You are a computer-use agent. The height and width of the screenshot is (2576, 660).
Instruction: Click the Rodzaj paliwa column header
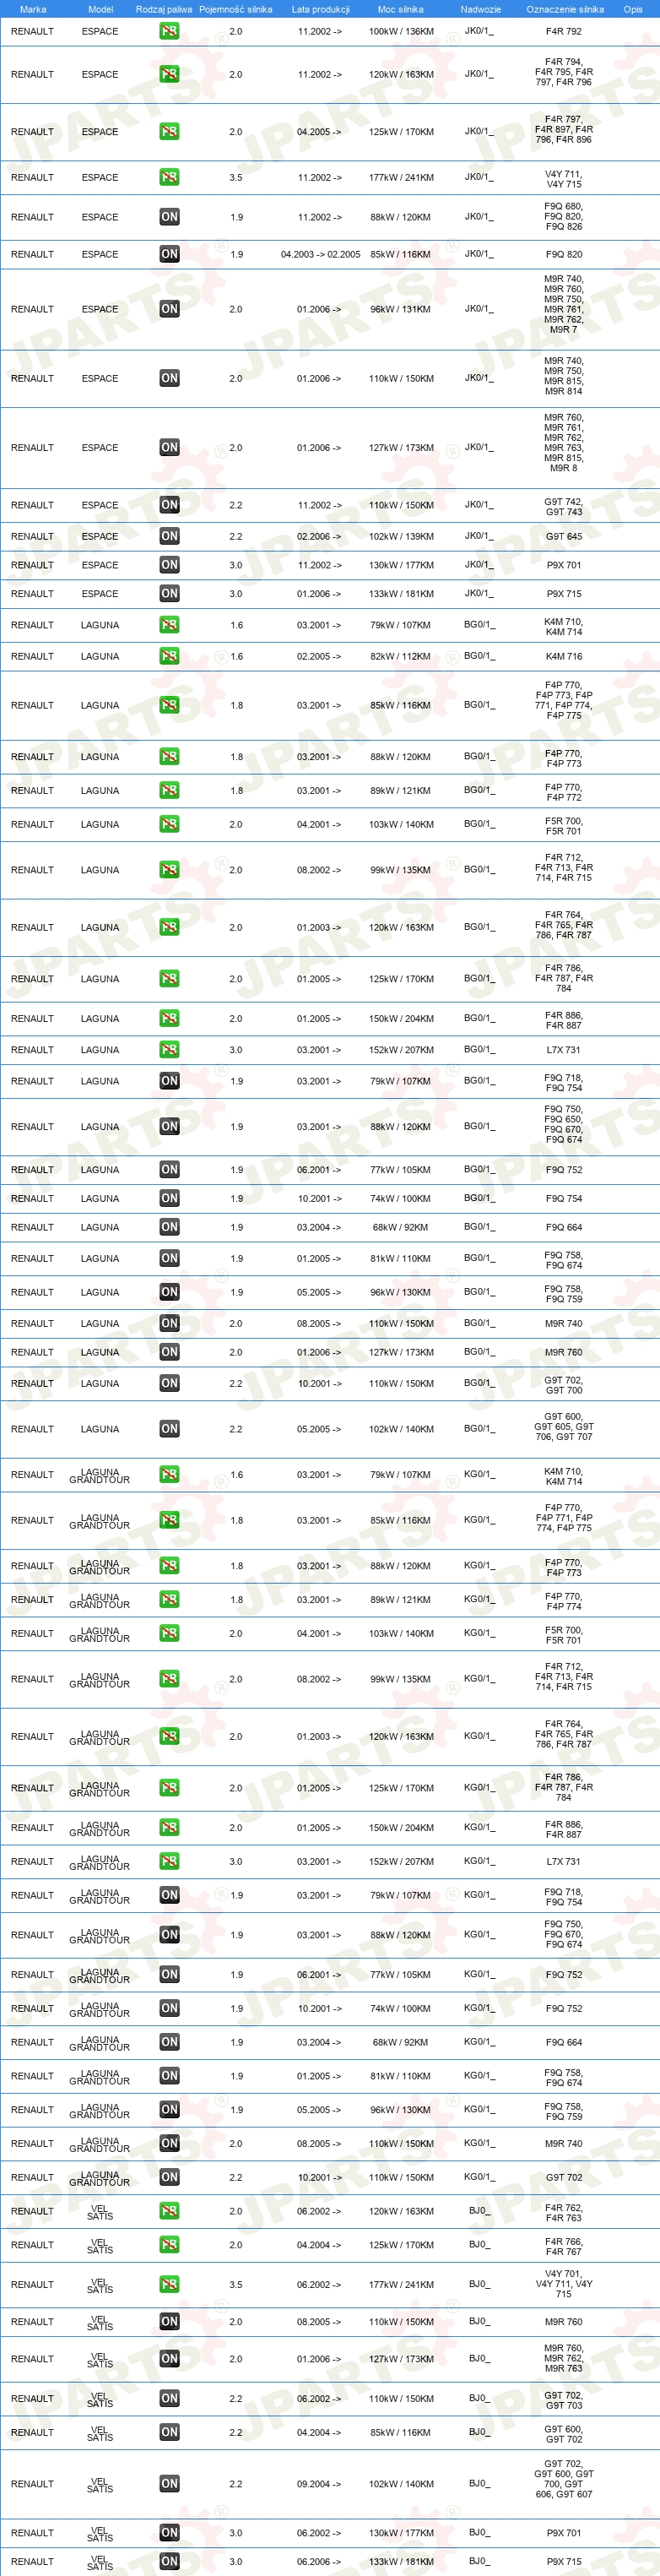click(164, 9)
